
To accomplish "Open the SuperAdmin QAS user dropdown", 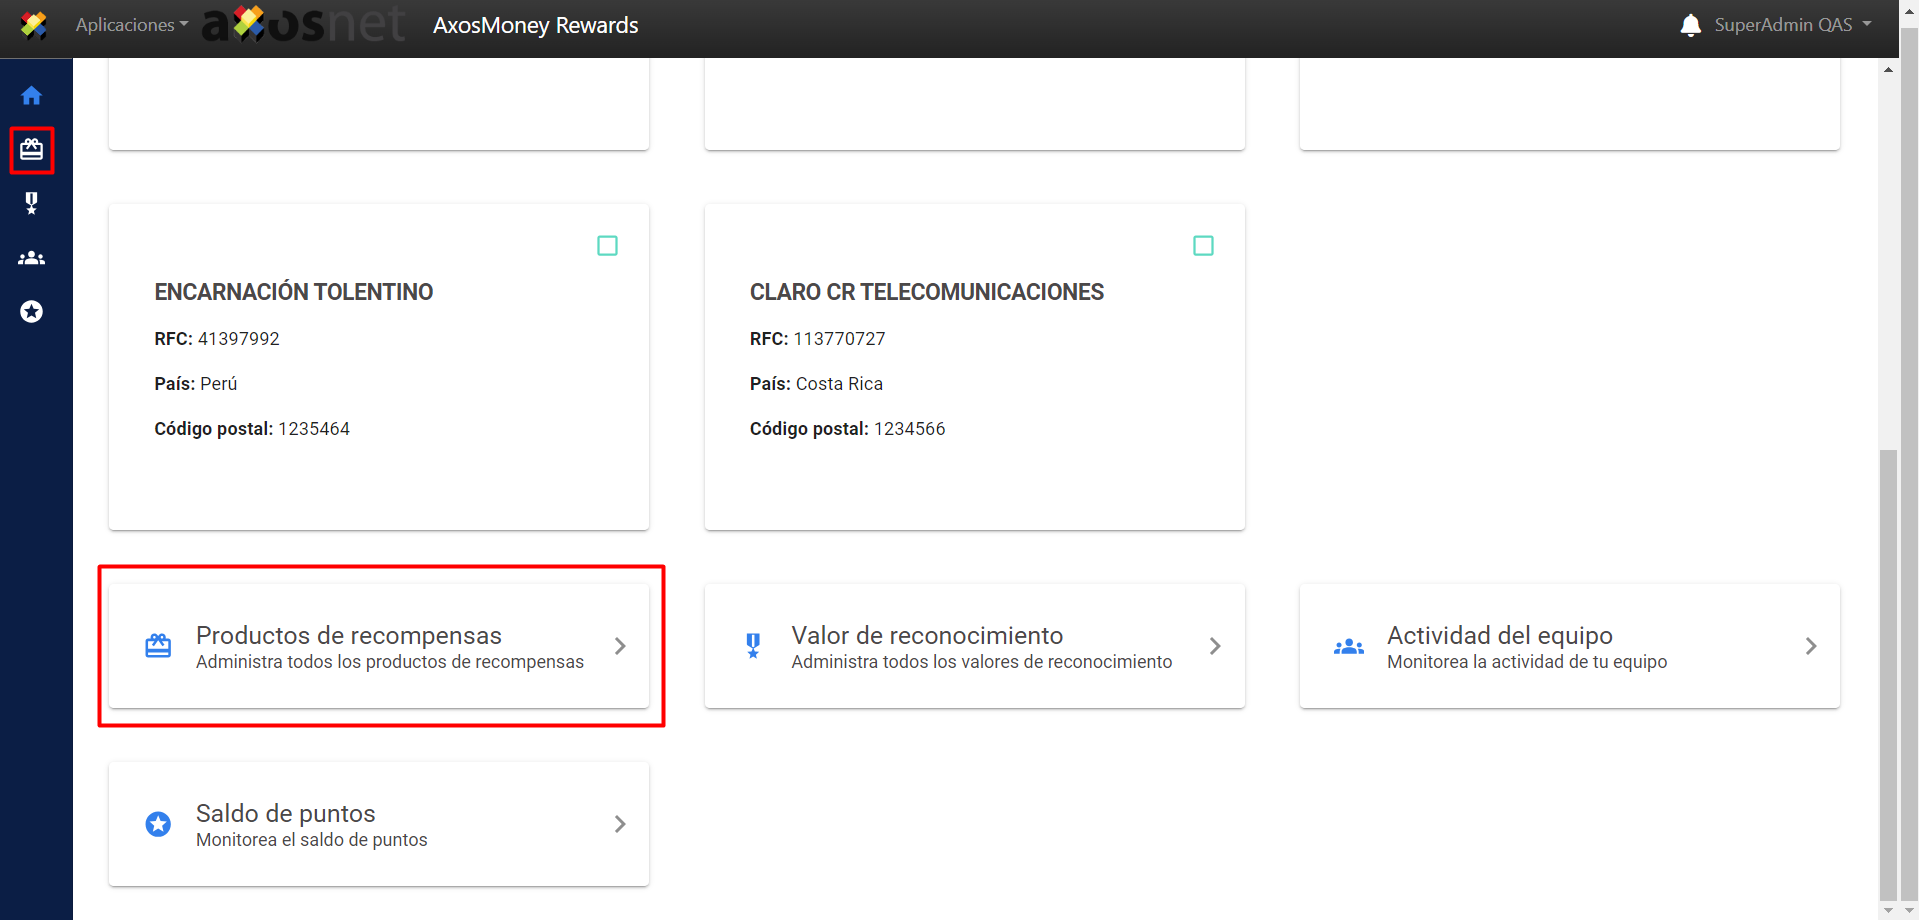I will [1792, 25].
